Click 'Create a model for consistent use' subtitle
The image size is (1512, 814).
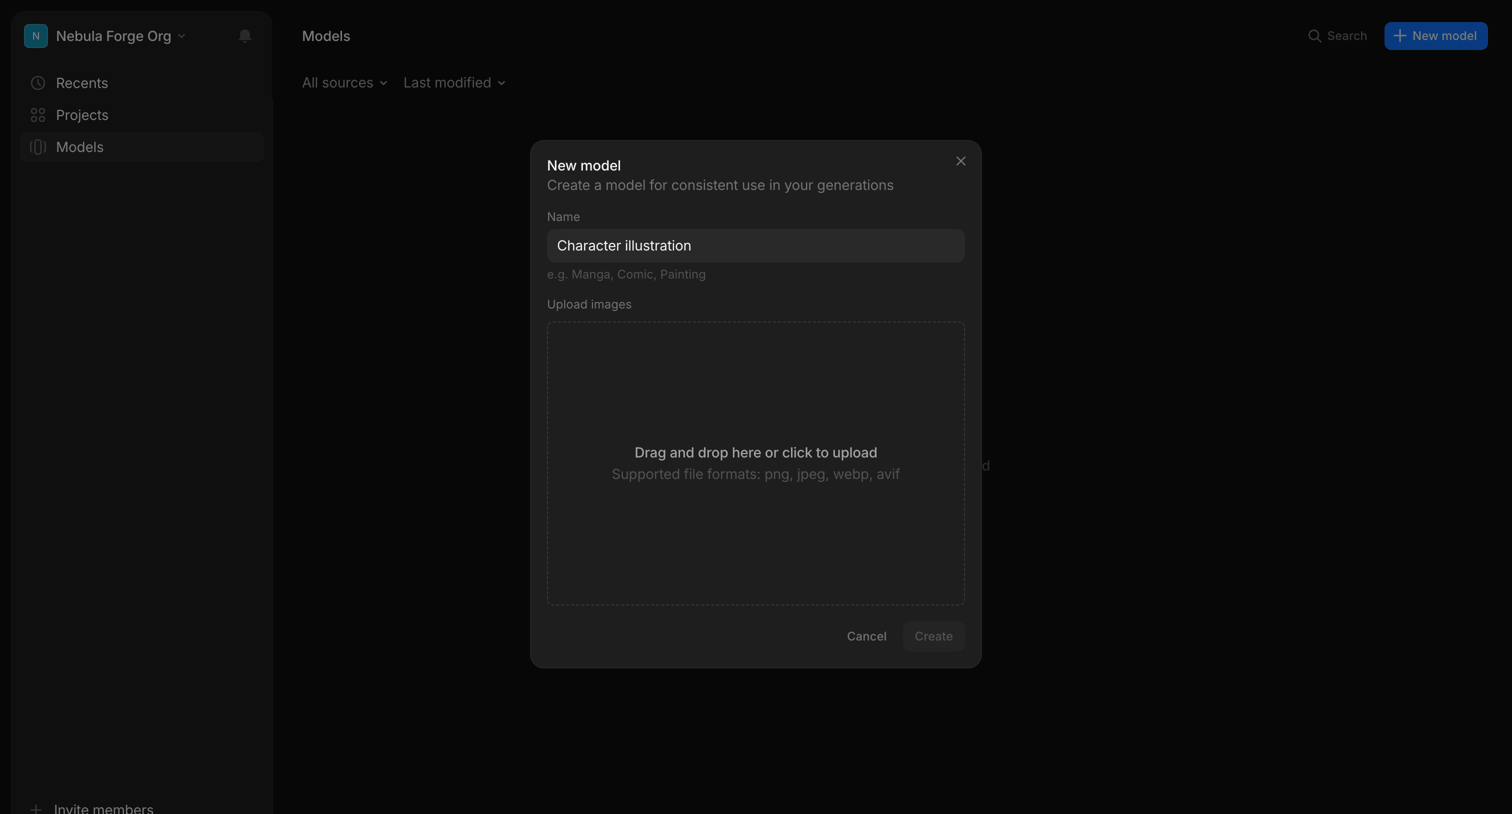720,185
